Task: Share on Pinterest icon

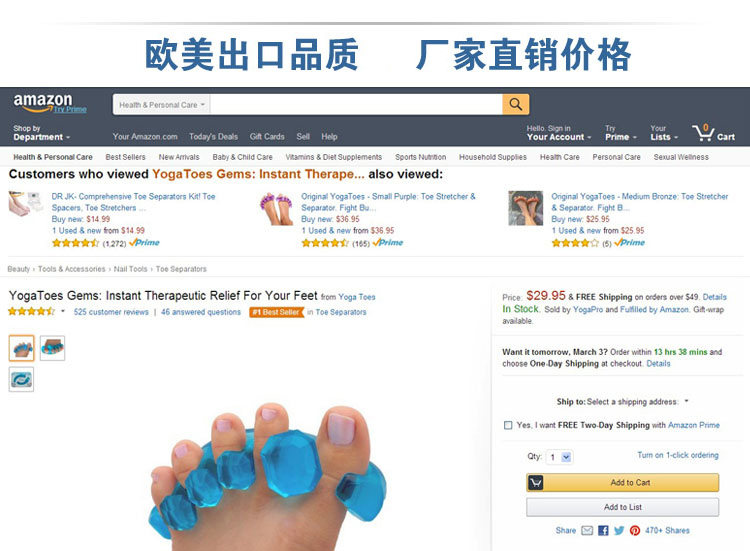Action: click(635, 530)
